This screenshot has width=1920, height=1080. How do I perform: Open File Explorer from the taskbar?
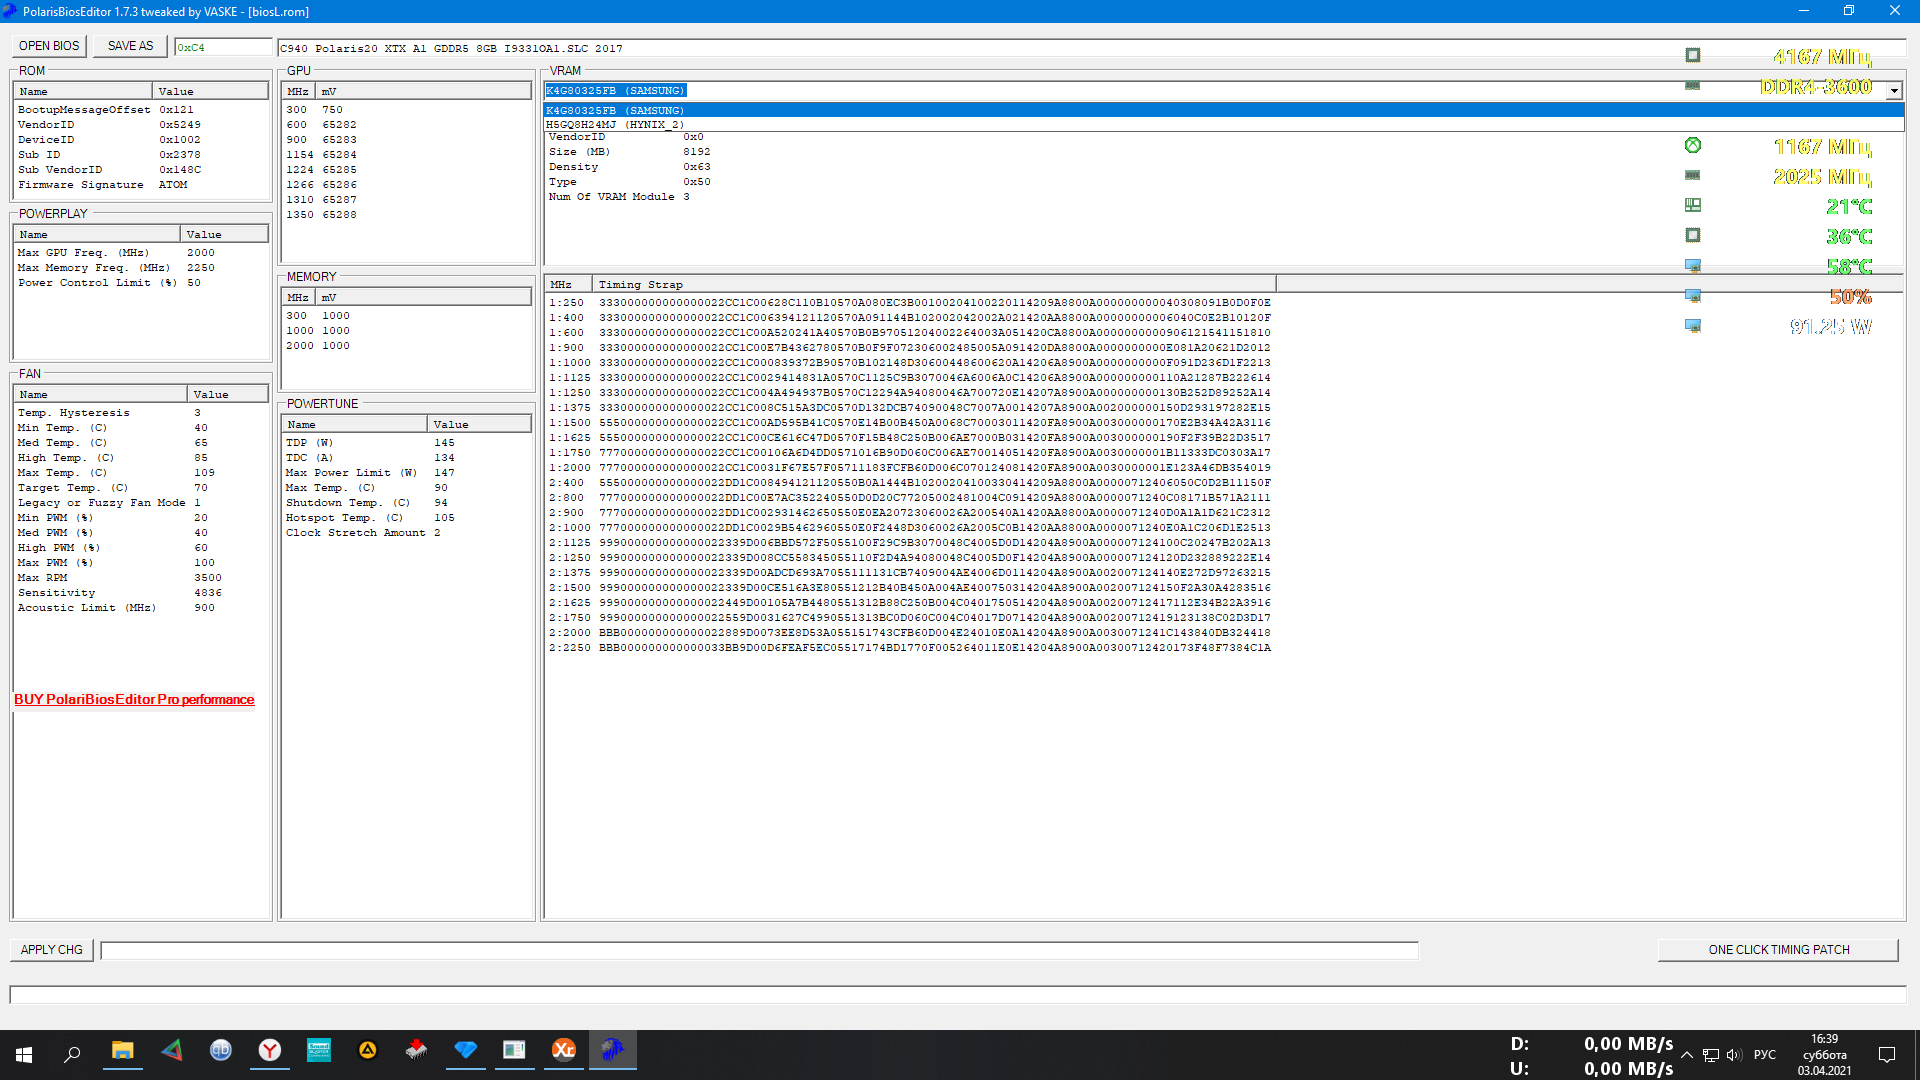(122, 1051)
